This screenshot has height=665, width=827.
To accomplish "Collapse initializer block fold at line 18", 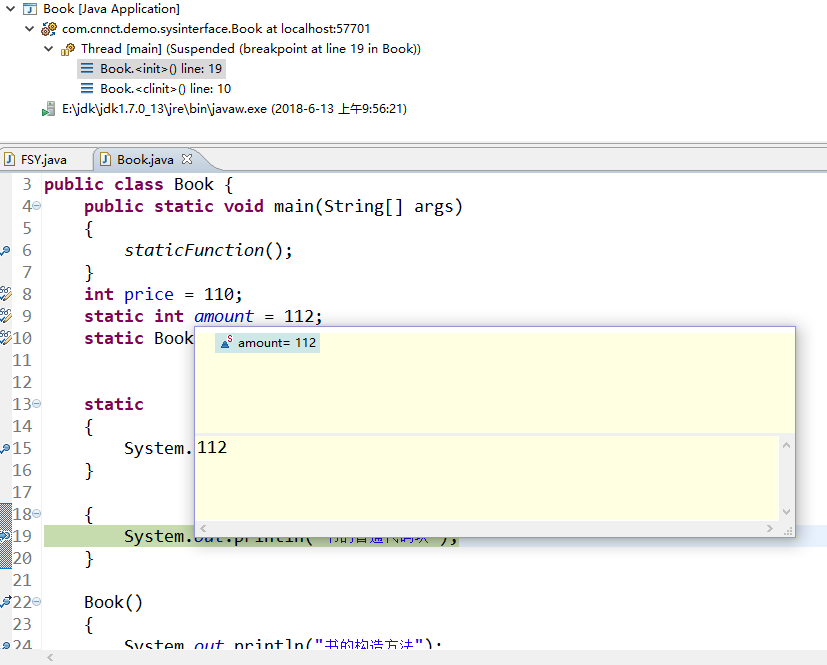I will (x=37, y=514).
